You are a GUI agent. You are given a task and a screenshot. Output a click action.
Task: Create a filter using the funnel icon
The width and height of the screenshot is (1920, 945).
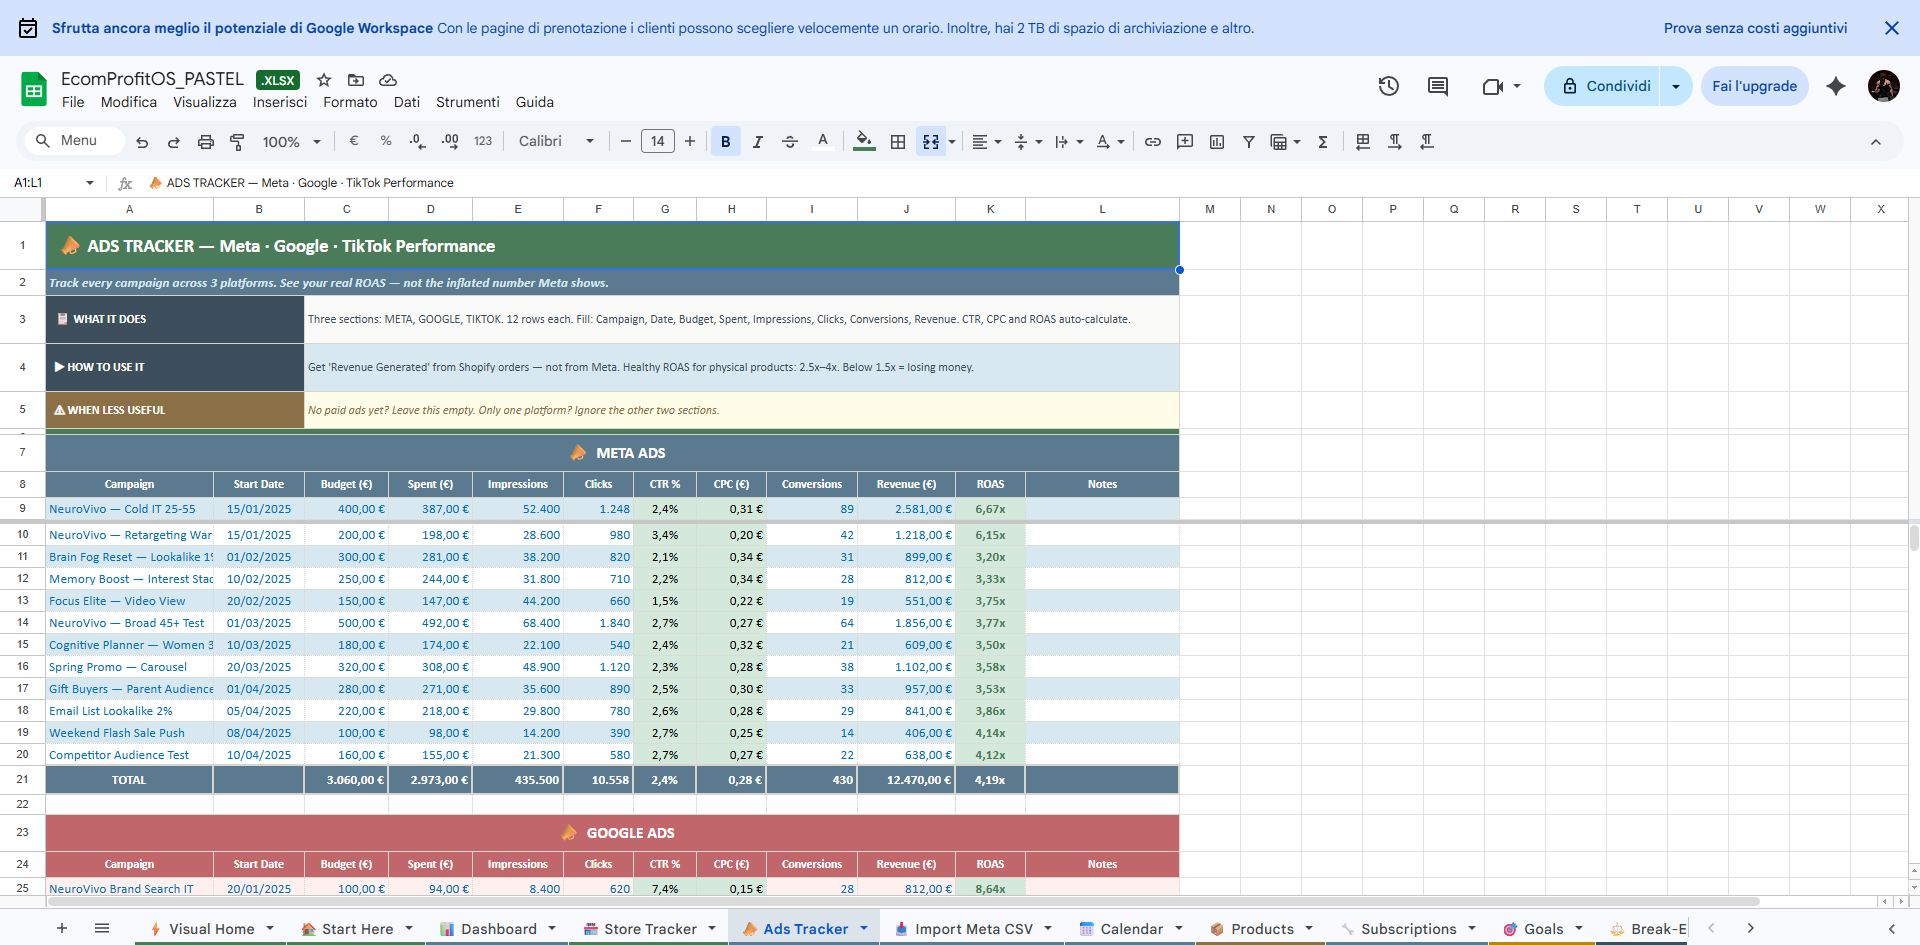tap(1249, 141)
